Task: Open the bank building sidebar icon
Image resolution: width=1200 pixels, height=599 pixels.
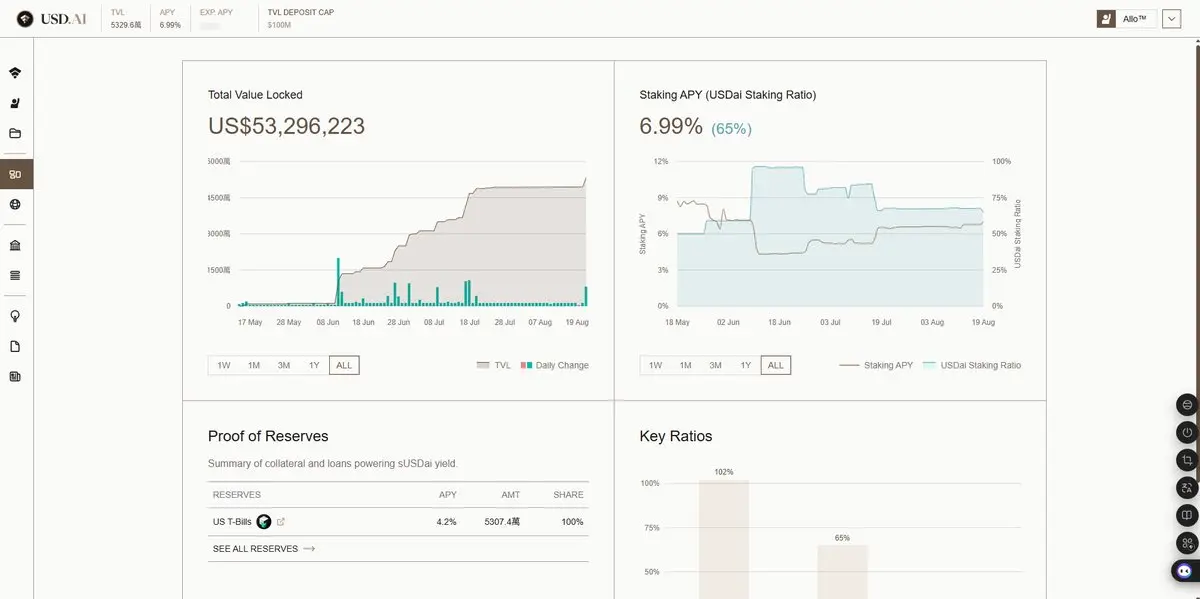Action: pos(15,245)
